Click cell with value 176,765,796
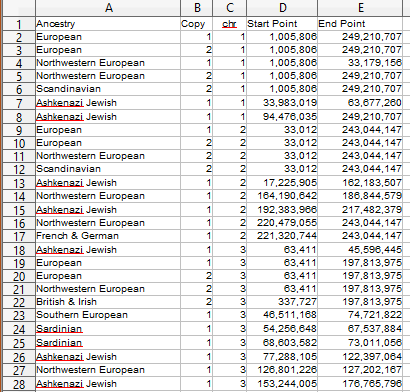Image resolution: width=410 pixels, height=392 pixels. click(360, 384)
